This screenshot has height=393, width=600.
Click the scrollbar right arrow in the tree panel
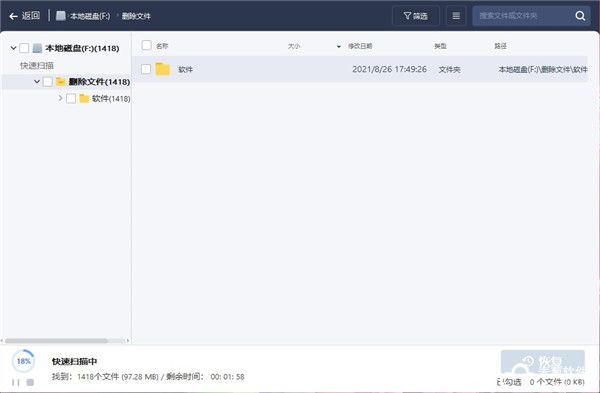tap(128, 341)
